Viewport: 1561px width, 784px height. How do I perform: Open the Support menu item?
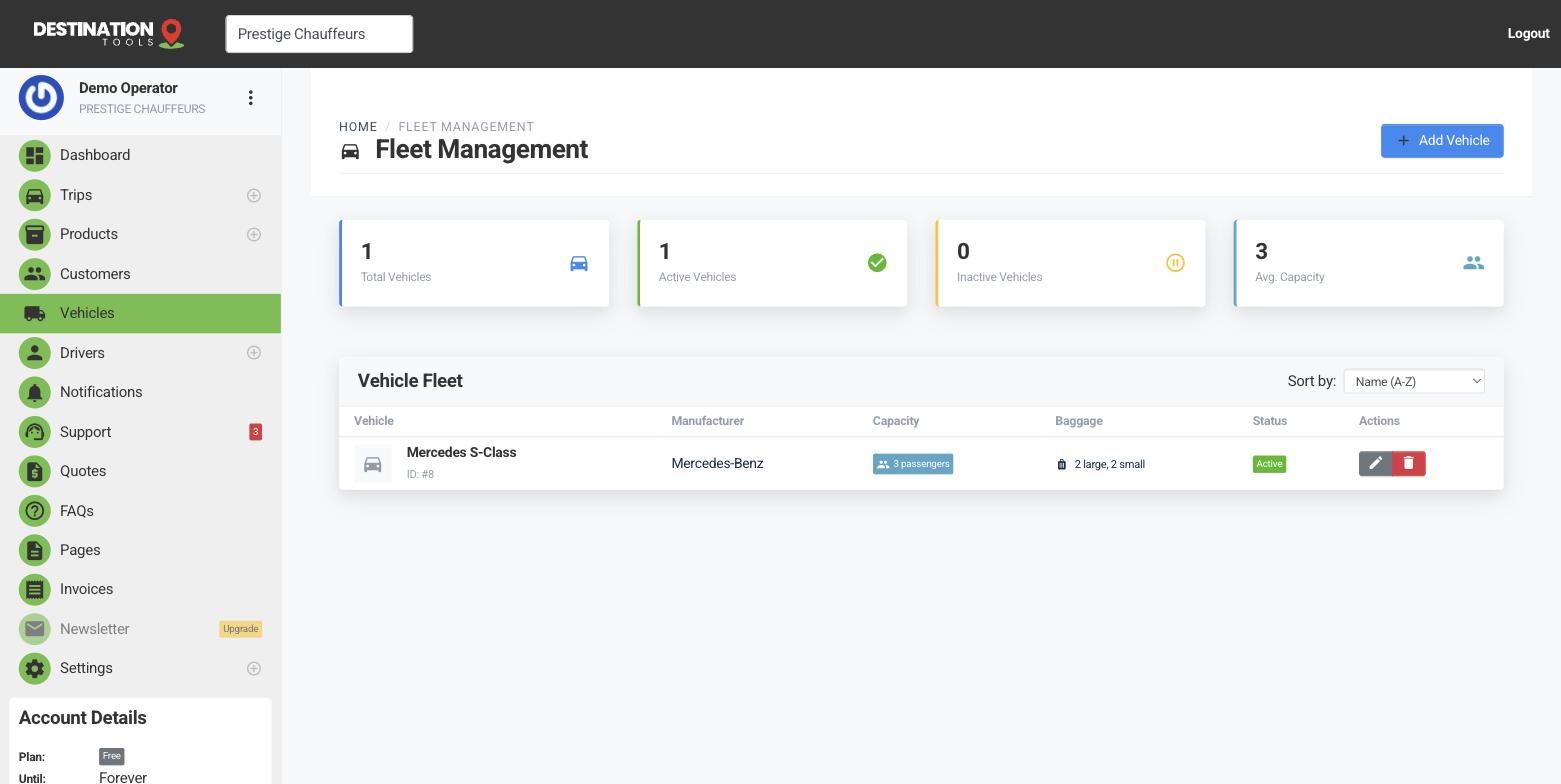[140, 432]
